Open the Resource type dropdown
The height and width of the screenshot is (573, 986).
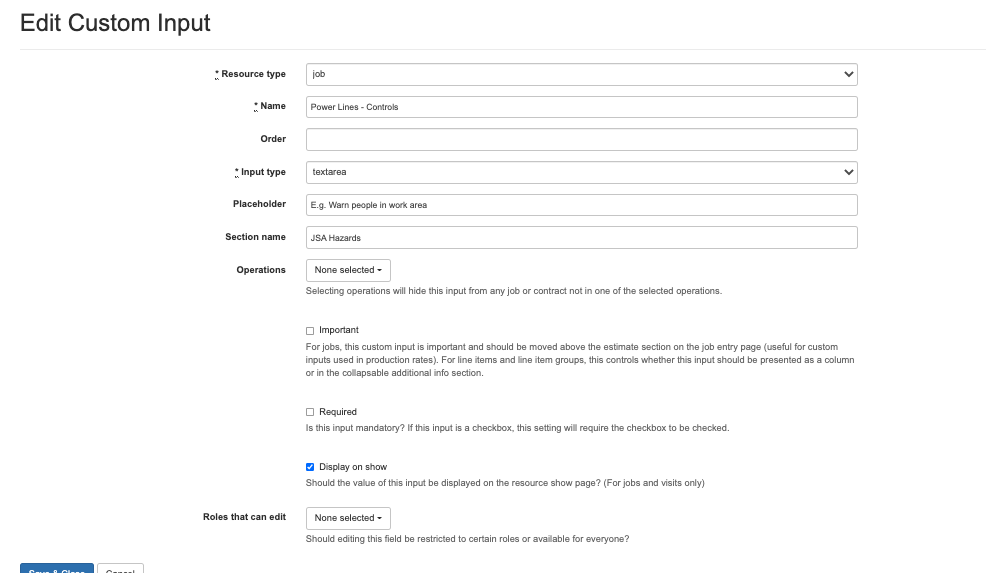click(581, 74)
